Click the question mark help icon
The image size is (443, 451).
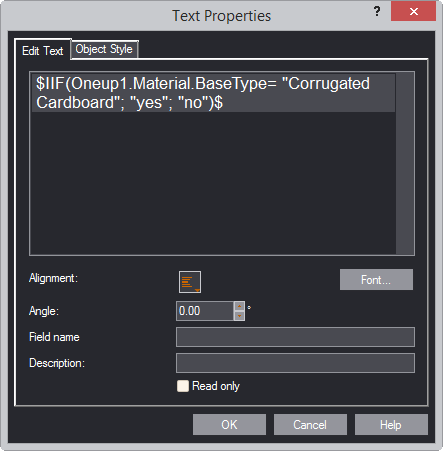pyautogui.click(x=377, y=11)
